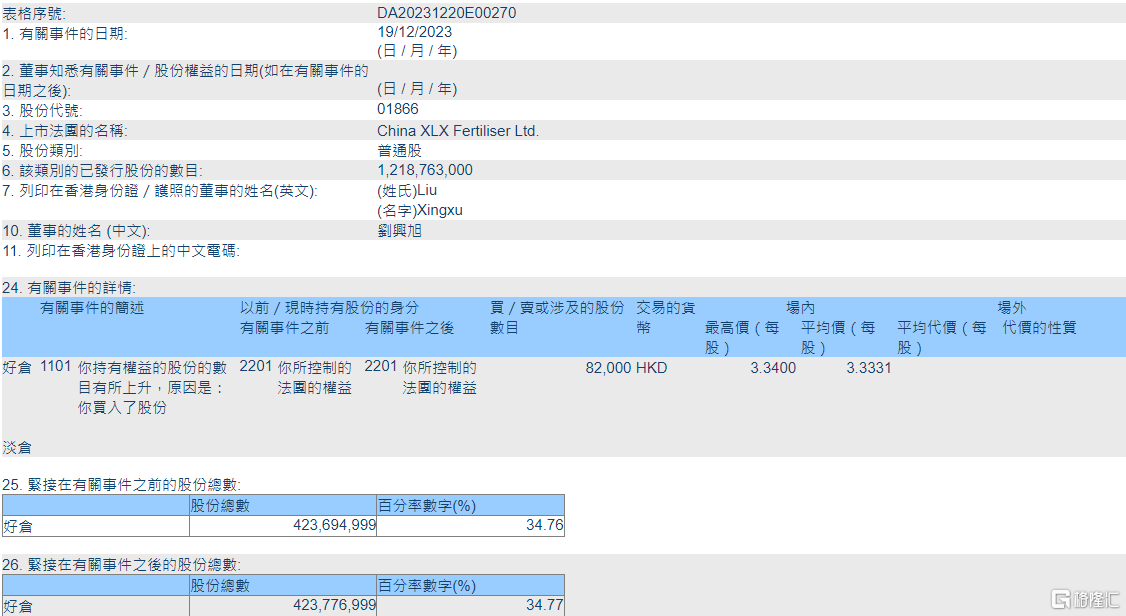
Task: Click the 淡倉 row label
Action: tap(17, 448)
